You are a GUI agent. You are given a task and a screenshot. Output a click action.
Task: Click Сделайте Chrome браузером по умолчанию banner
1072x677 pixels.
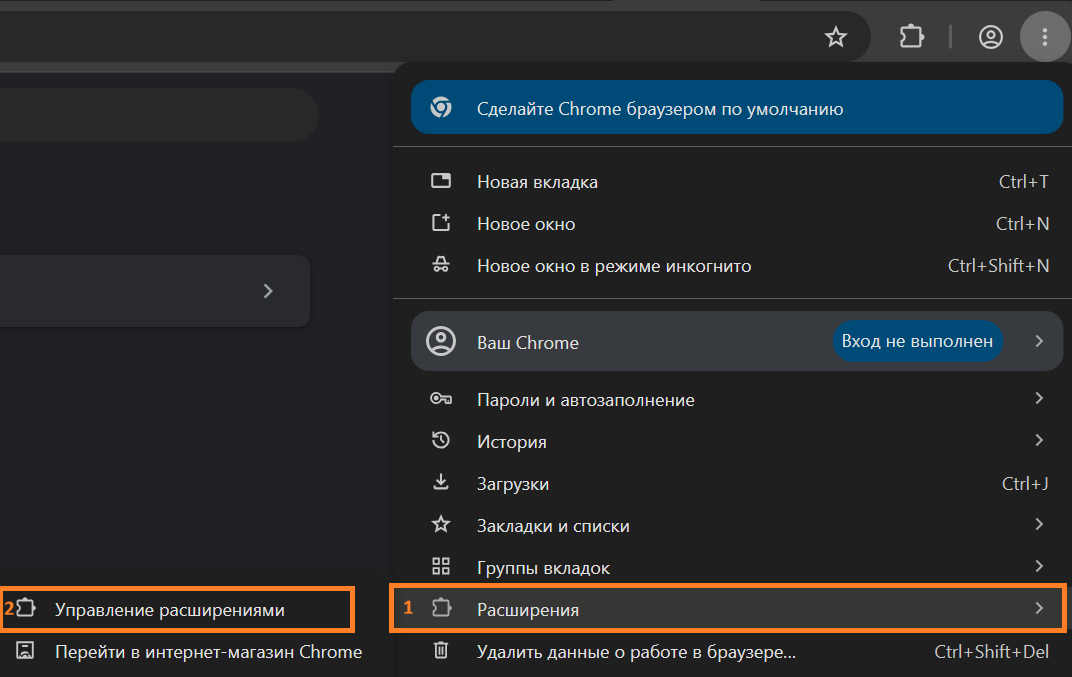(x=737, y=107)
